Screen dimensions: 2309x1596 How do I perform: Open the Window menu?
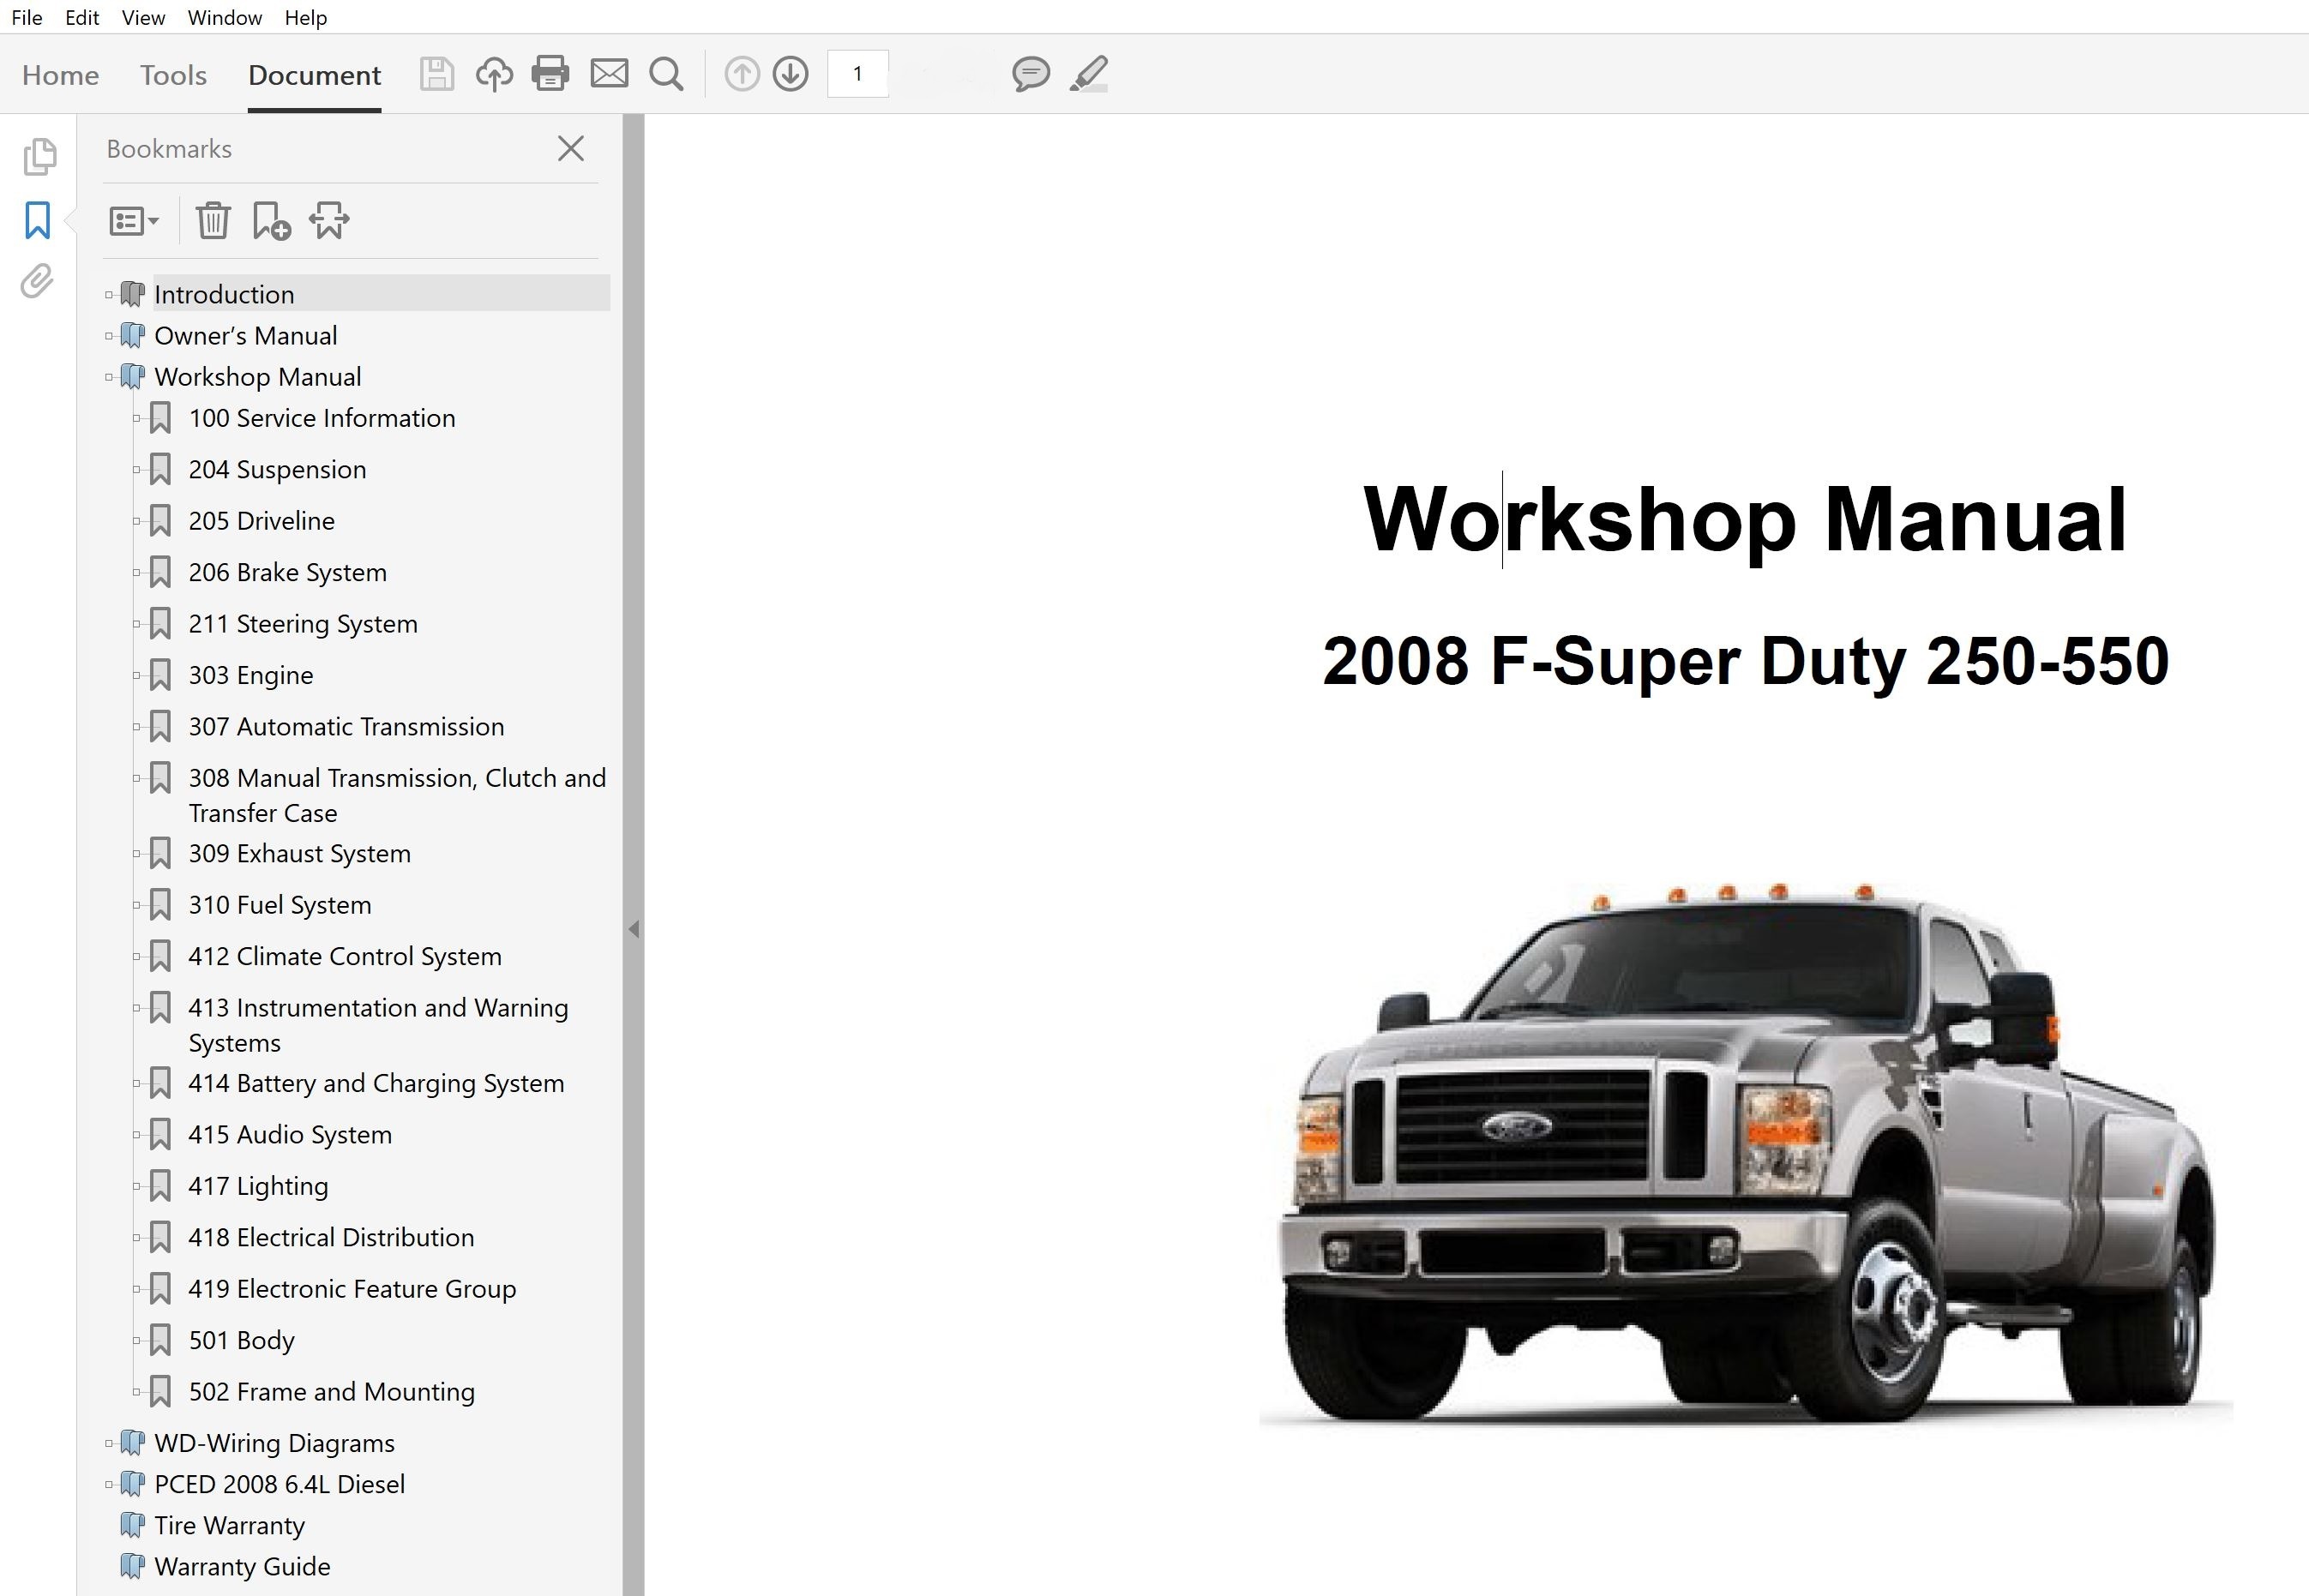225,17
